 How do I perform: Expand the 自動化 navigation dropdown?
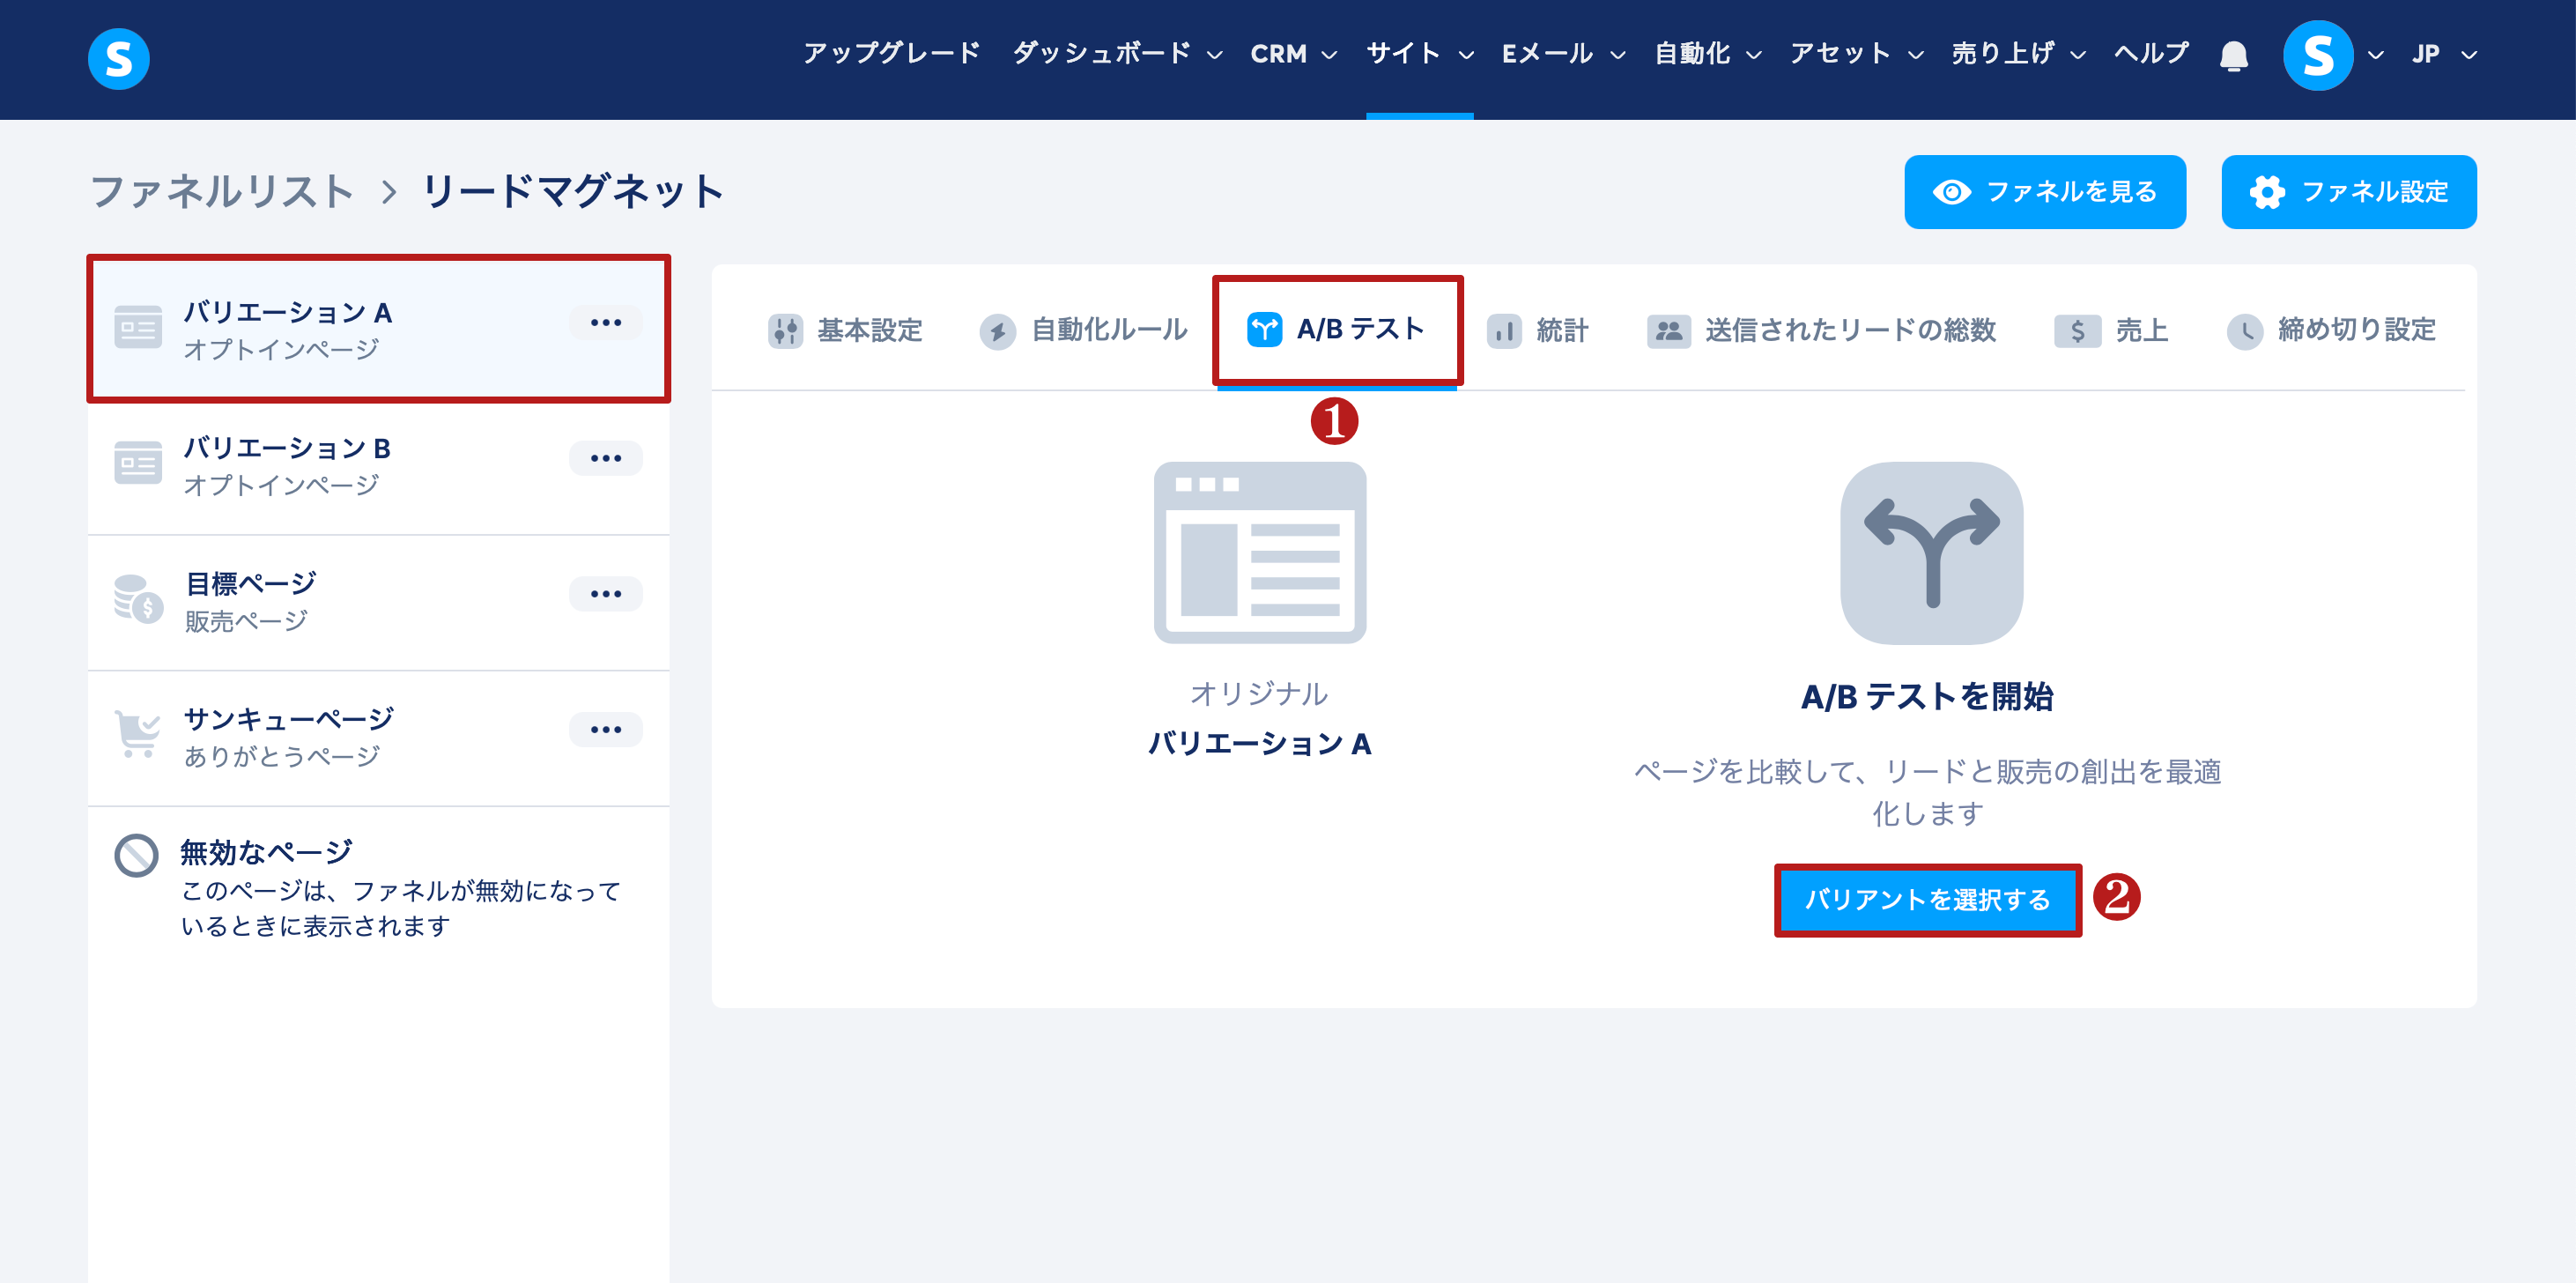pyautogui.click(x=1706, y=54)
